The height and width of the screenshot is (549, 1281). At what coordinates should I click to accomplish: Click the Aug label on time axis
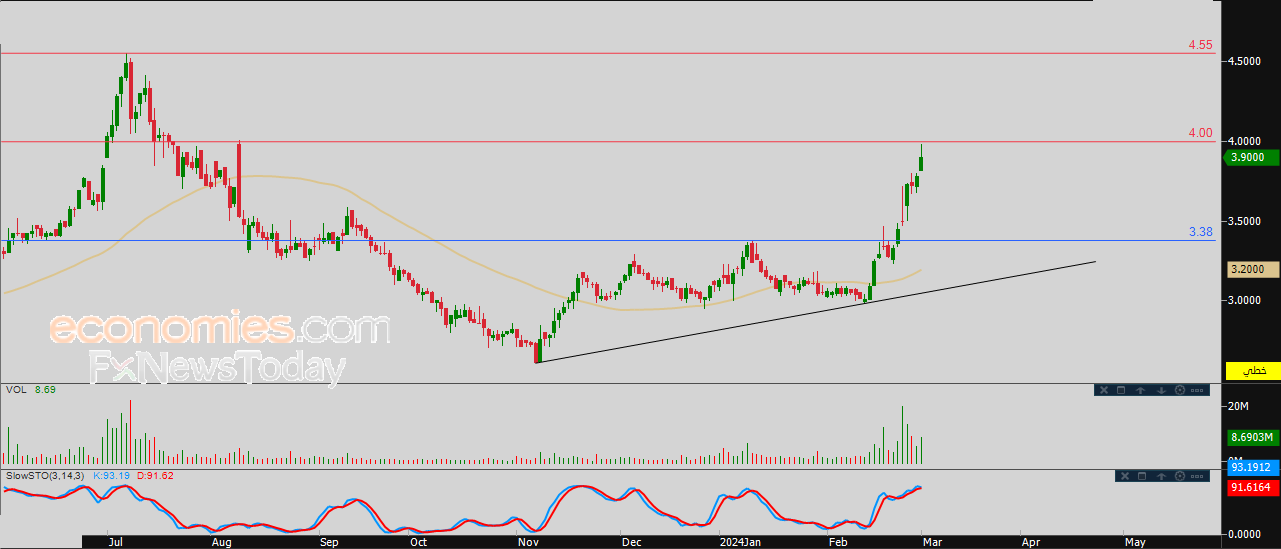[x=222, y=541]
